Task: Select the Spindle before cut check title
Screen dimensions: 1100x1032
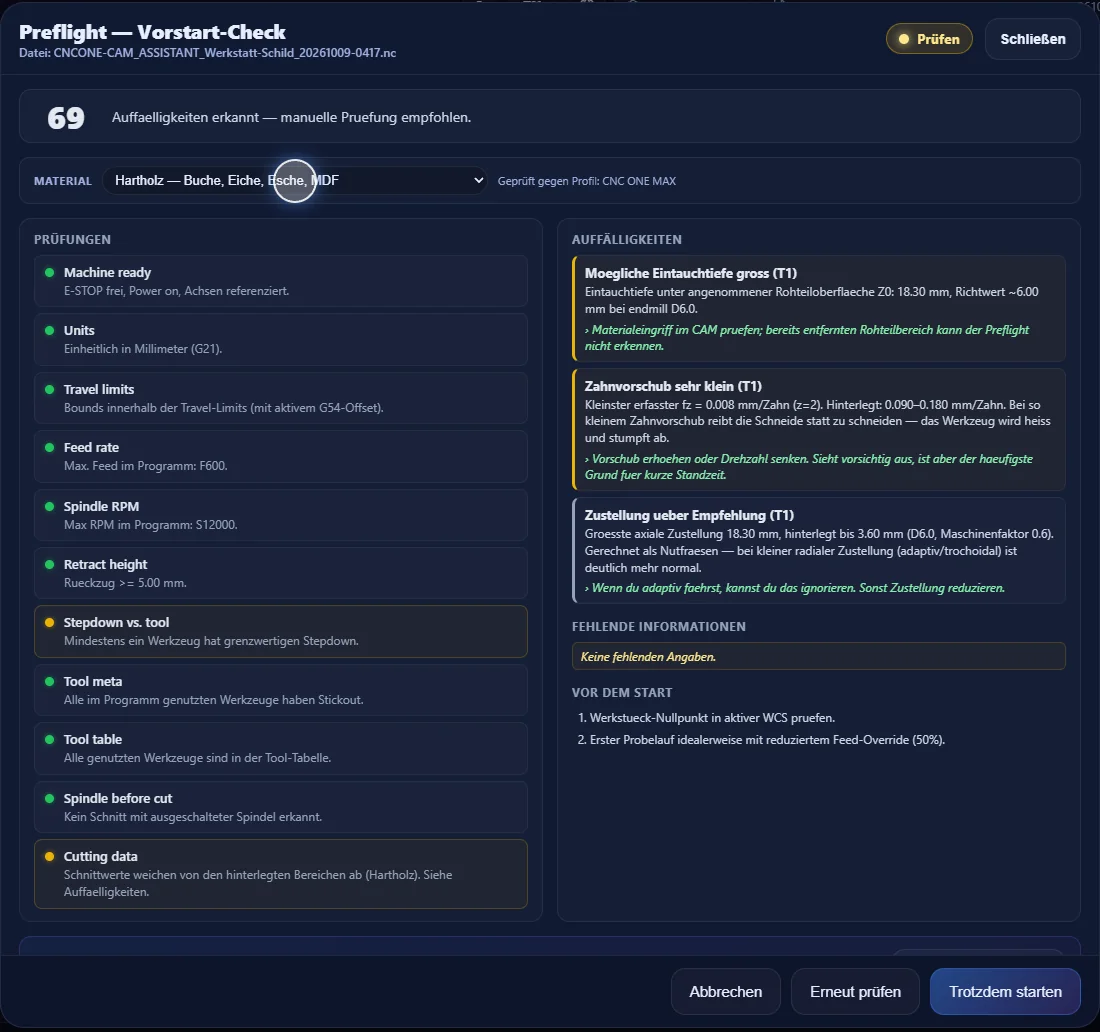Action: click(118, 798)
